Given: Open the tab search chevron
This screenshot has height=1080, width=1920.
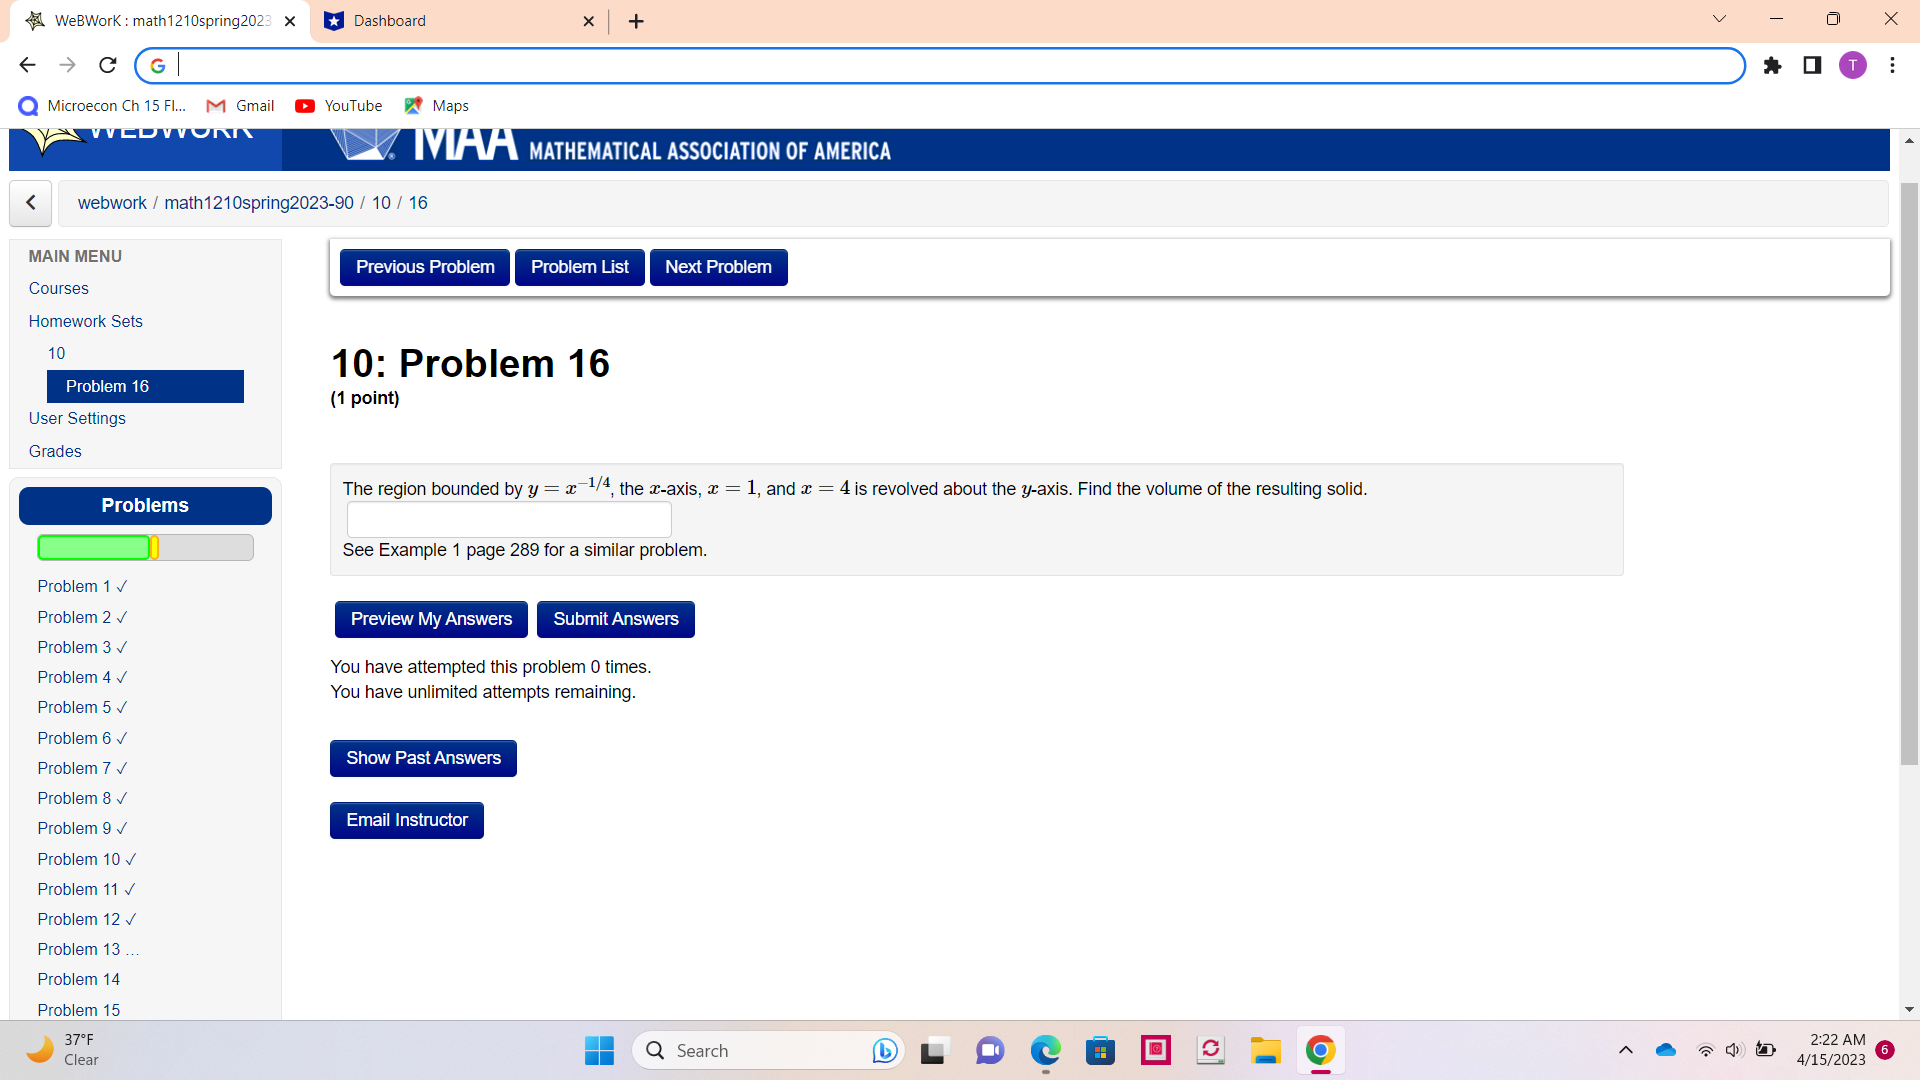Looking at the screenshot, I should pyautogui.click(x=1719, y=18).
